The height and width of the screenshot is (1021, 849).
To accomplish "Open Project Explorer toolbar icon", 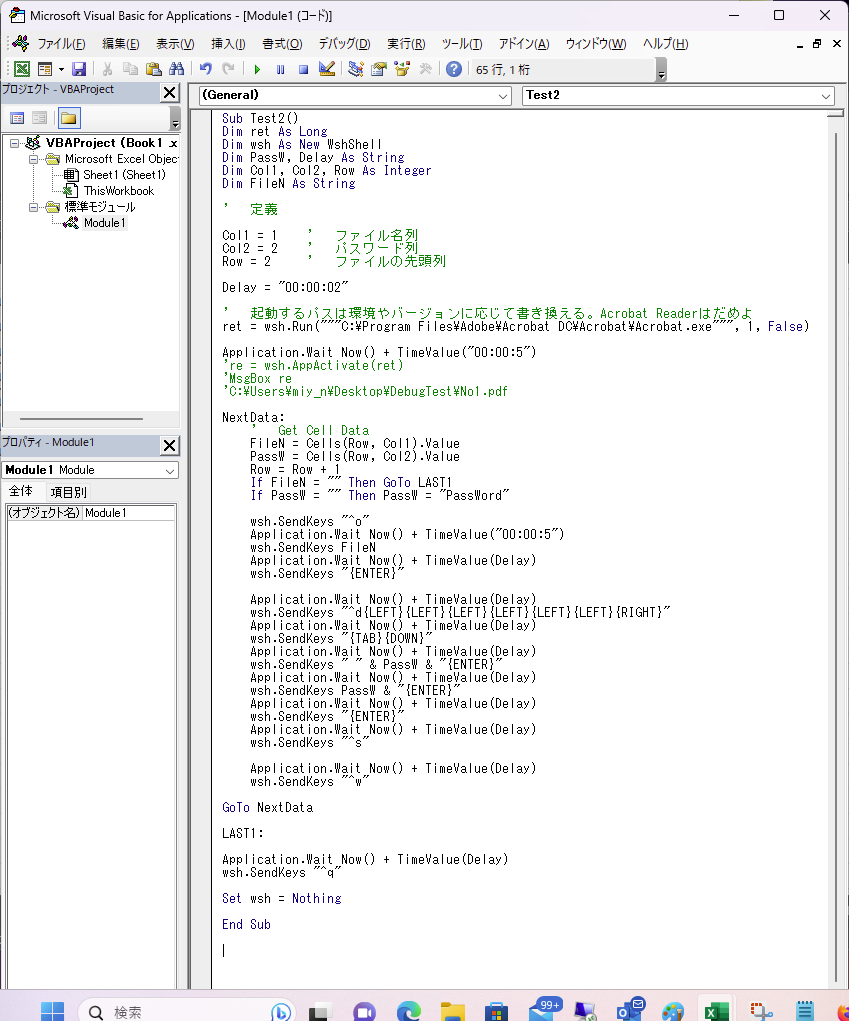I will click(x=355, y=68).
